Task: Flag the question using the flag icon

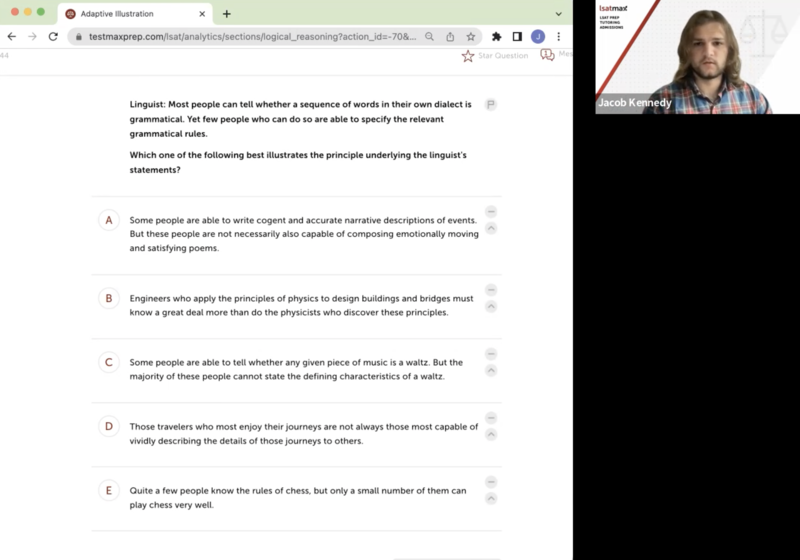Action: (x=490, y=104)
